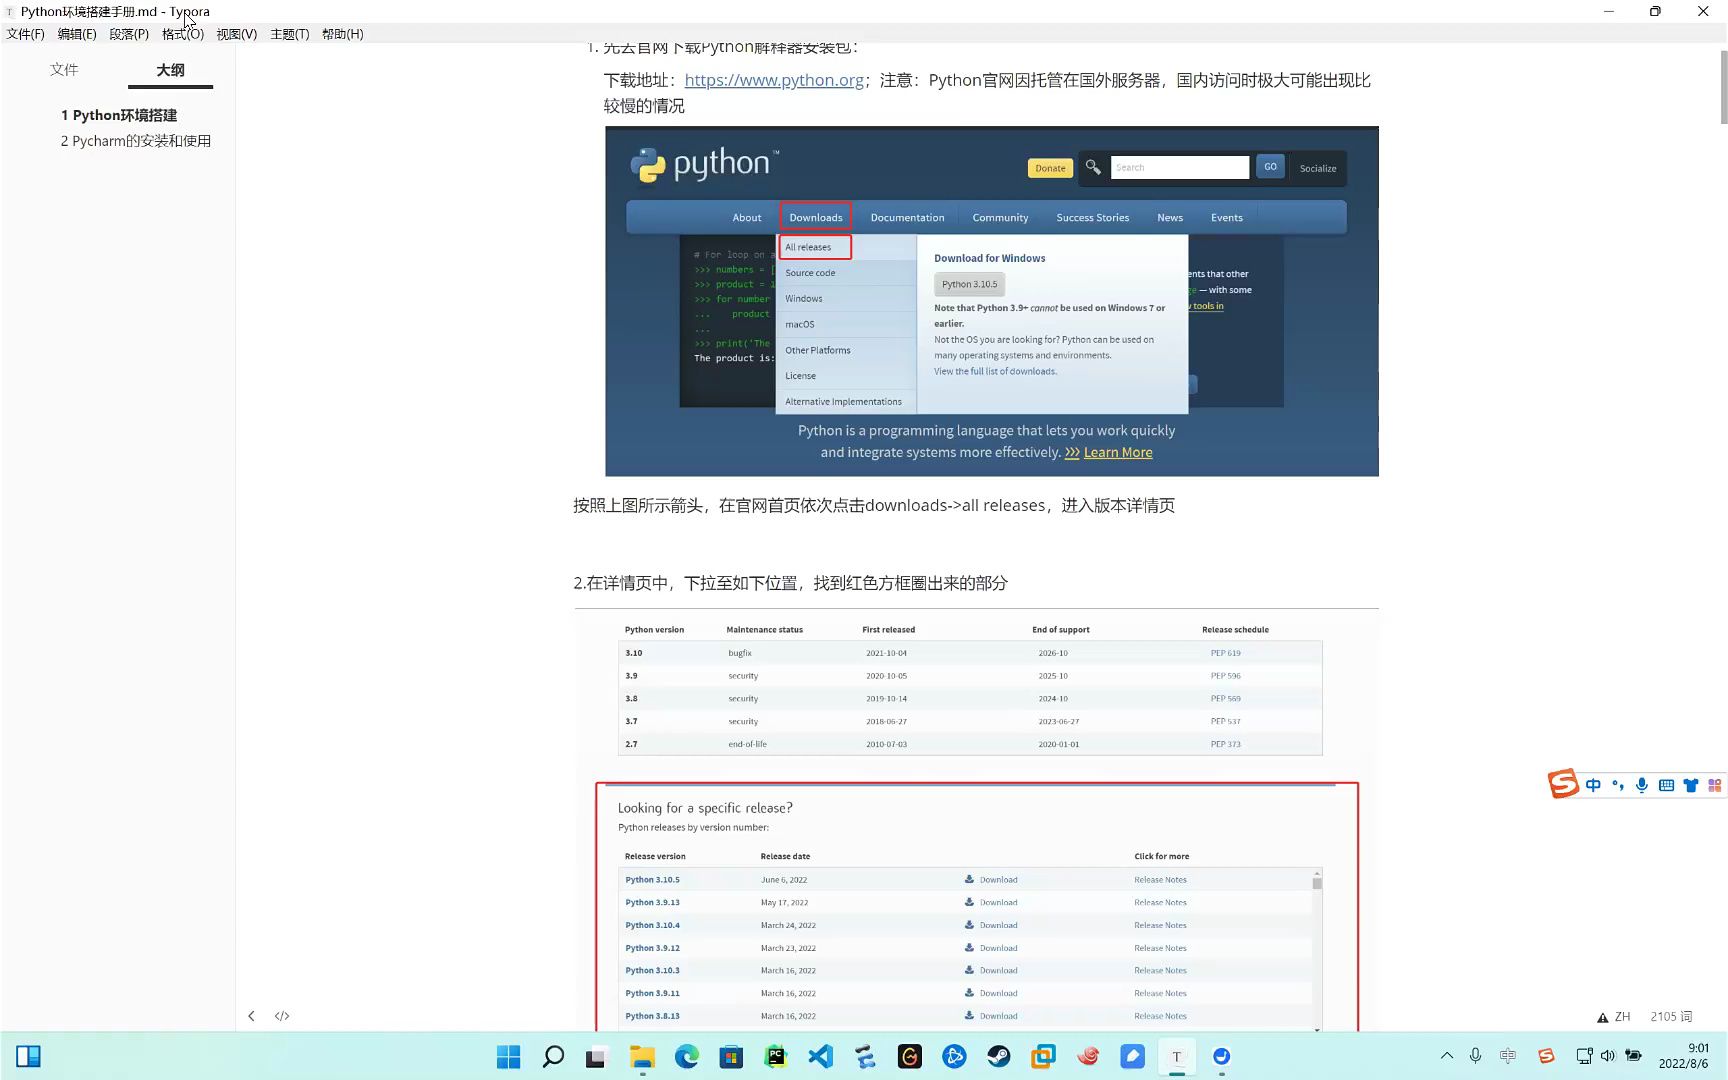1728x1080 pixels.
Task: Open network status tray icon
Action: (1584, 1056)
